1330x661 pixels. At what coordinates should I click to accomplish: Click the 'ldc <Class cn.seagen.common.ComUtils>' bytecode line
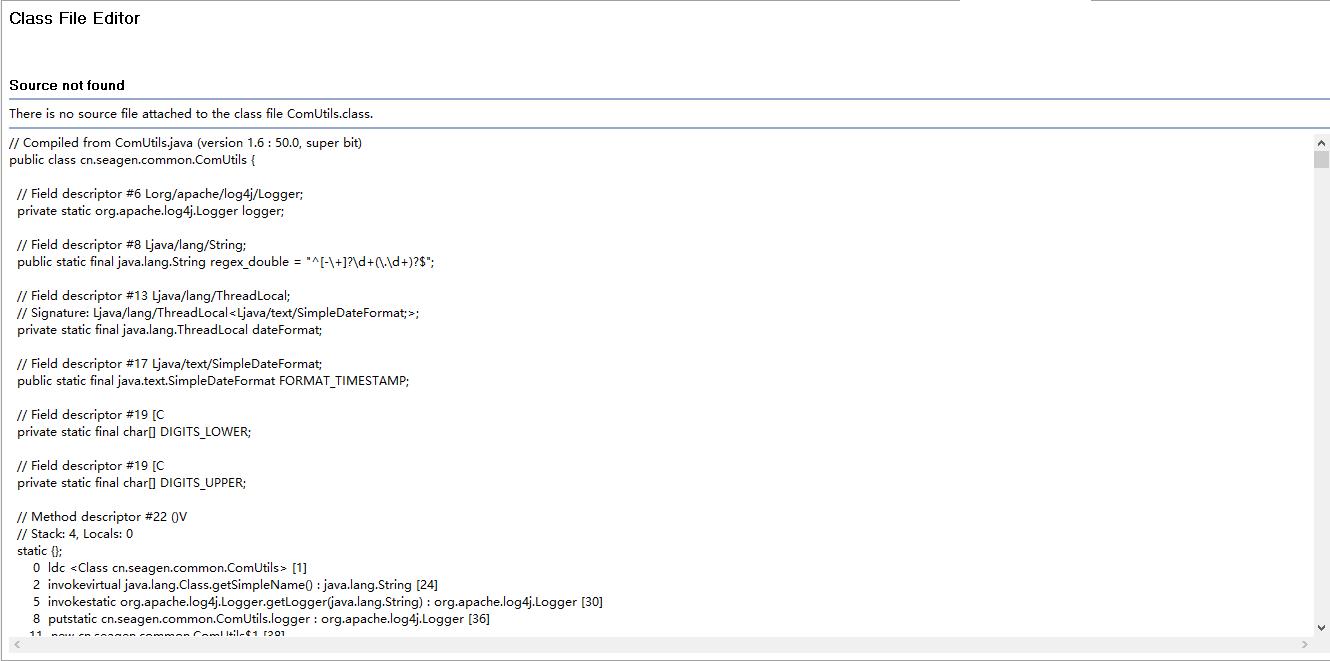point(169,568)
